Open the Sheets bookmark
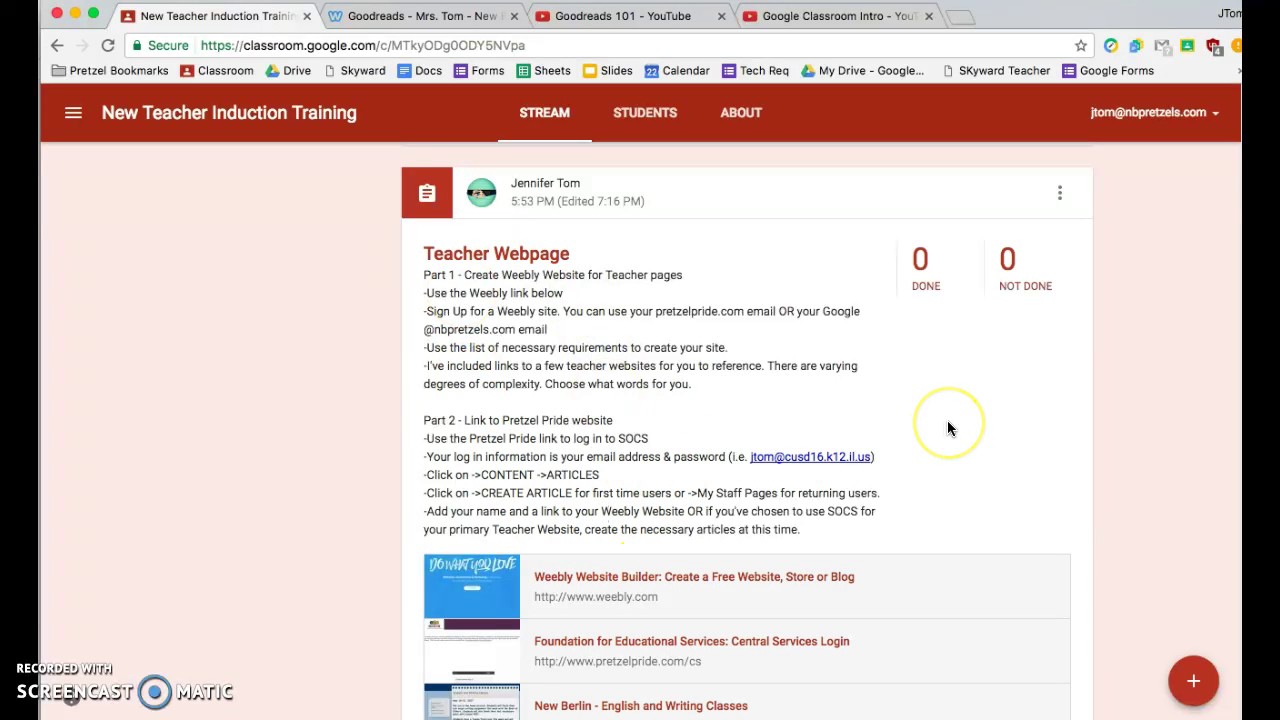The image size is (1280, 720). [x=543, y=71]
